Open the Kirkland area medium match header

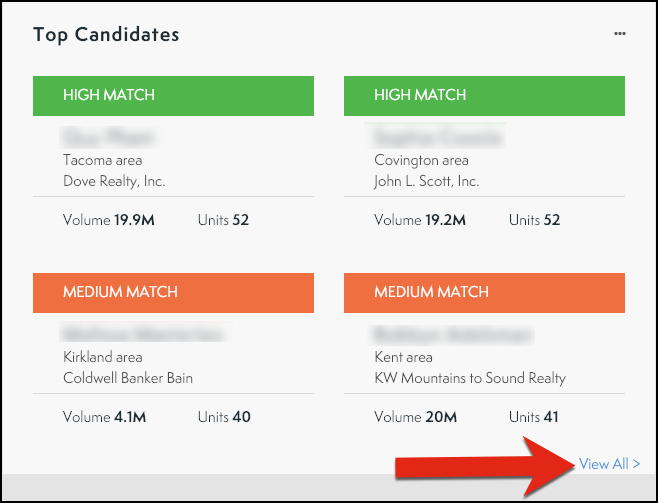click(x=174, y=292)
